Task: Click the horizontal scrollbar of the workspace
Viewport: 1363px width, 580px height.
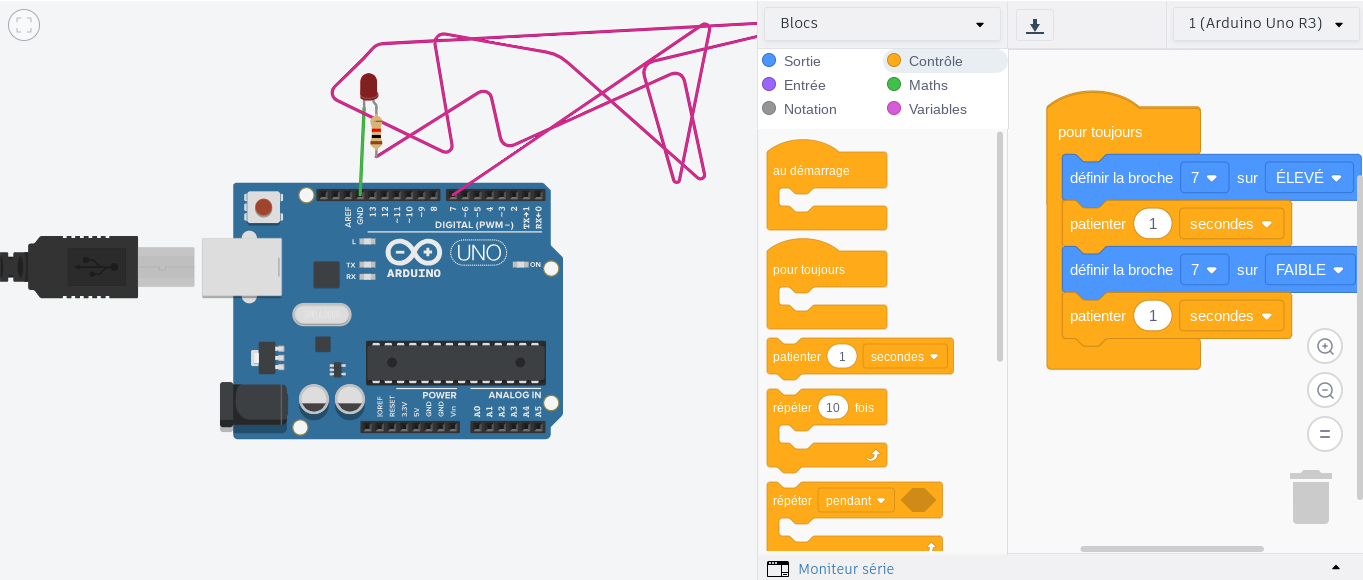Action: [1171, 548]
